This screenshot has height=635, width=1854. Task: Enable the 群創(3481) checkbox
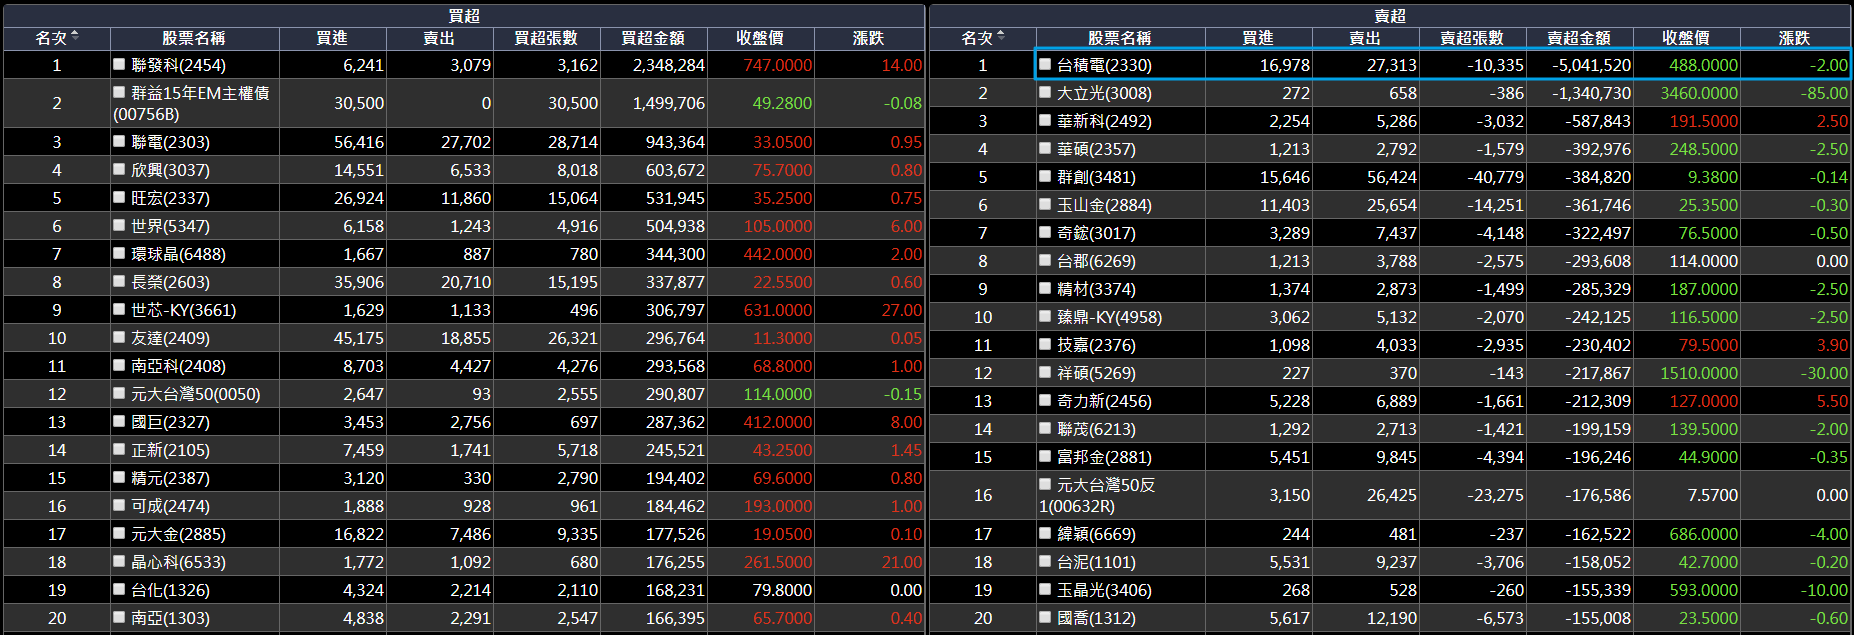coord(1045,176)
